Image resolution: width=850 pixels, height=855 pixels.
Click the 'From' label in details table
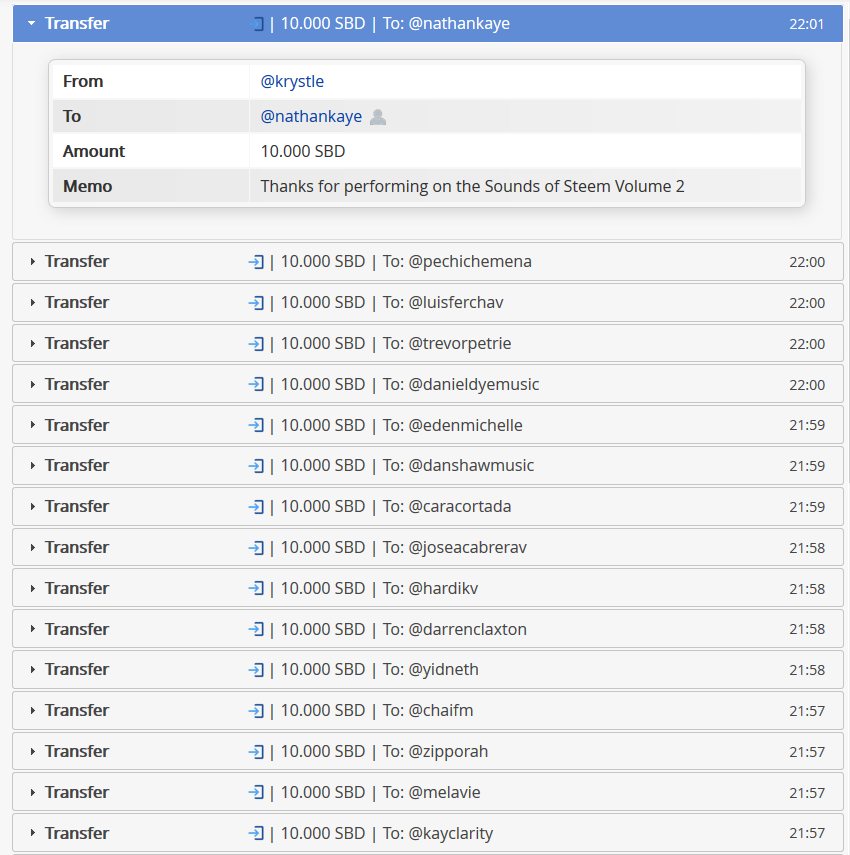[x=83, y=81]
